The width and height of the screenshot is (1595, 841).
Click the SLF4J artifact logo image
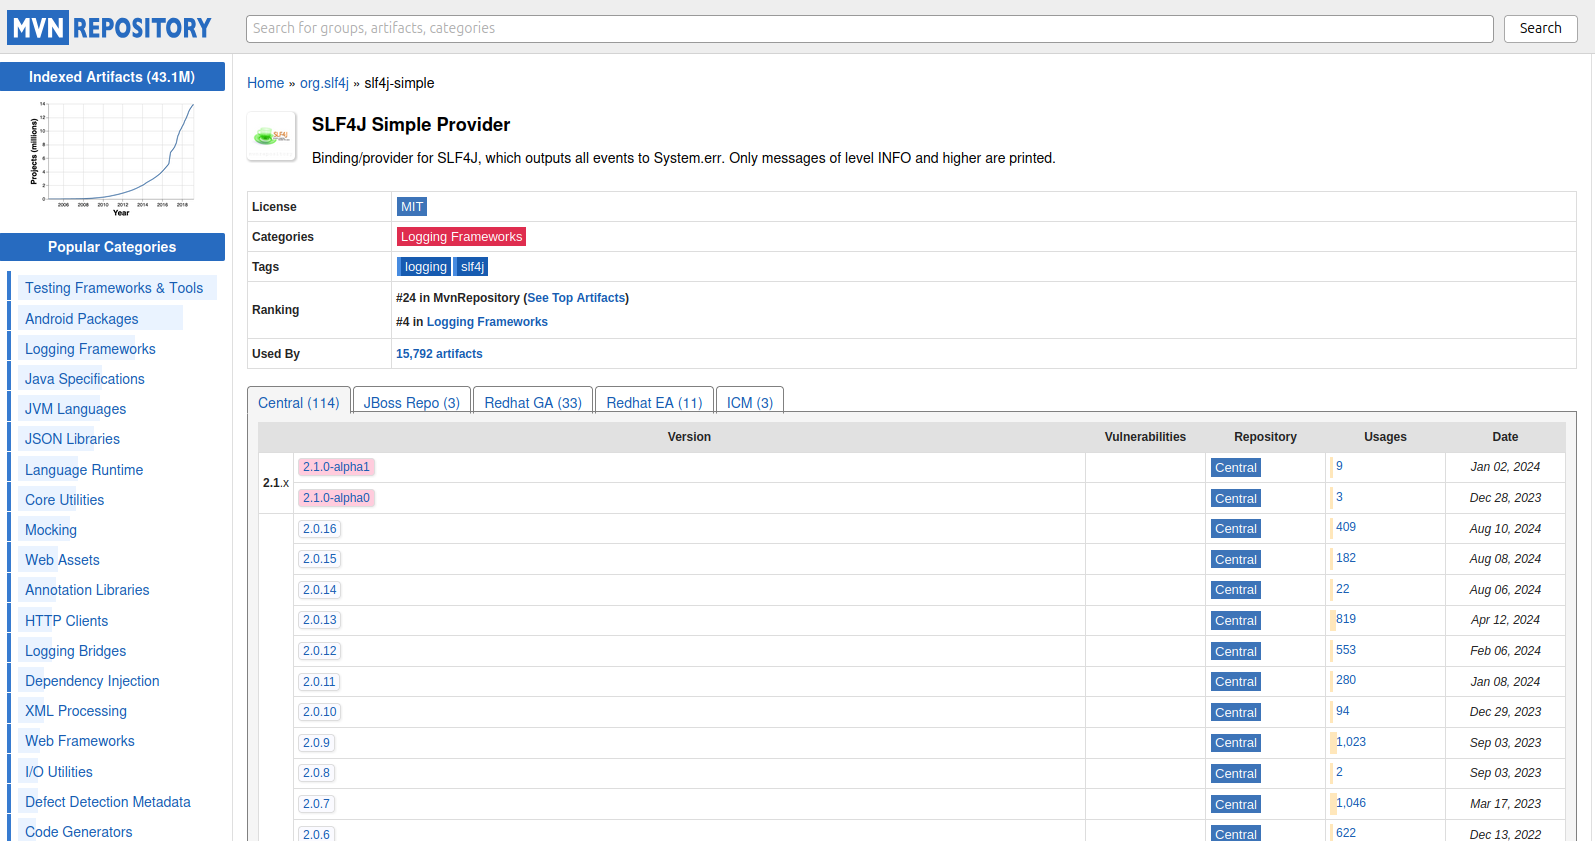pos(272,136)
